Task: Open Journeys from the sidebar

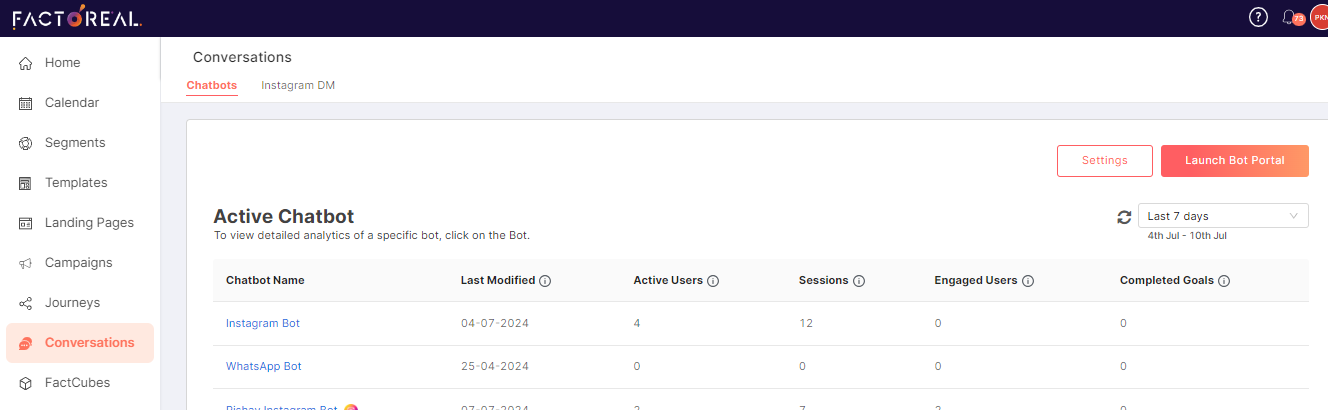Action: coord(80,303)
